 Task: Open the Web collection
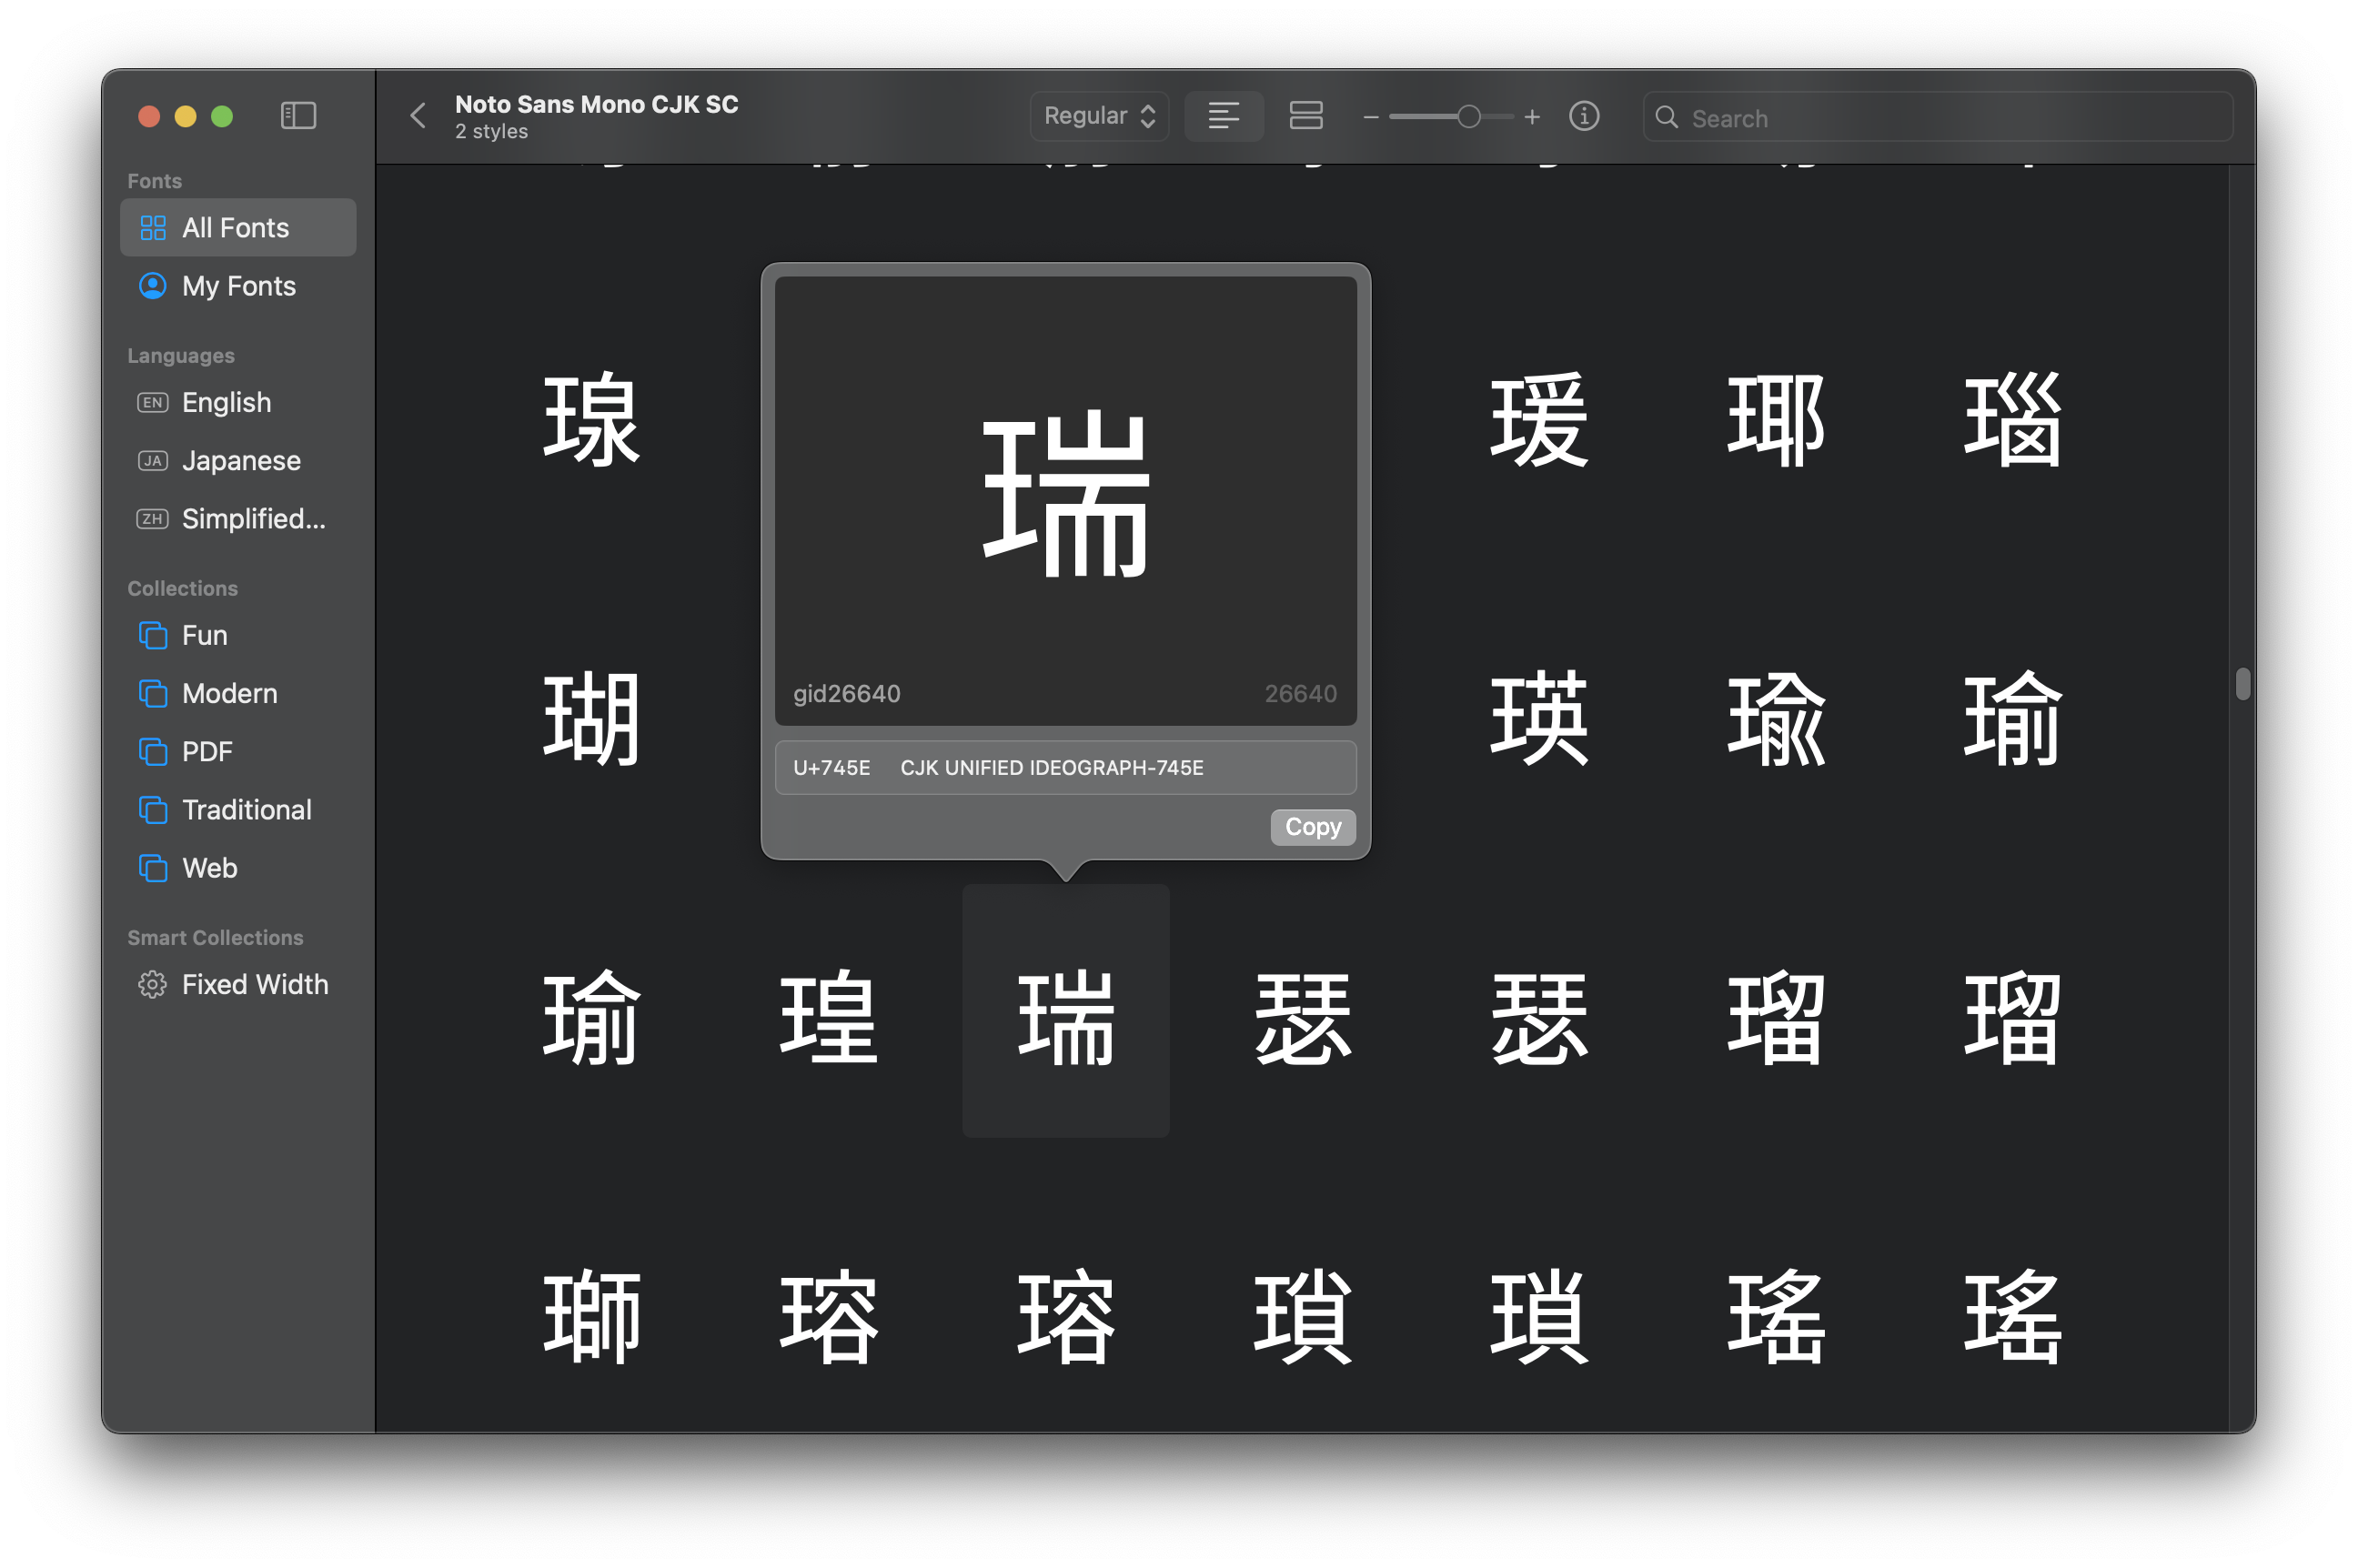[x=209, y=868]
